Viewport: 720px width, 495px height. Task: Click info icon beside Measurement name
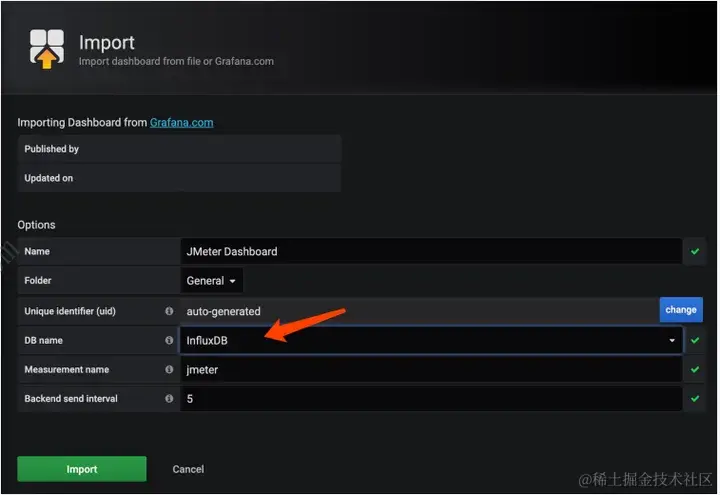(169, 370)
